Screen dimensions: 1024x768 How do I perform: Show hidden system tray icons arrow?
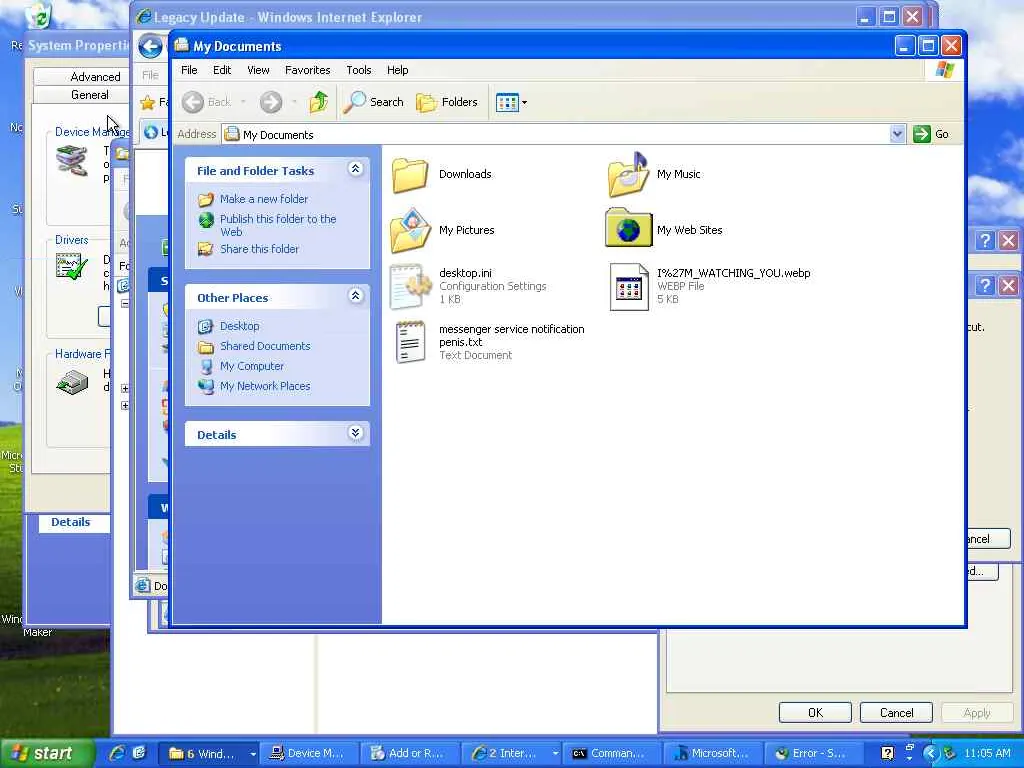coord(930,753)
